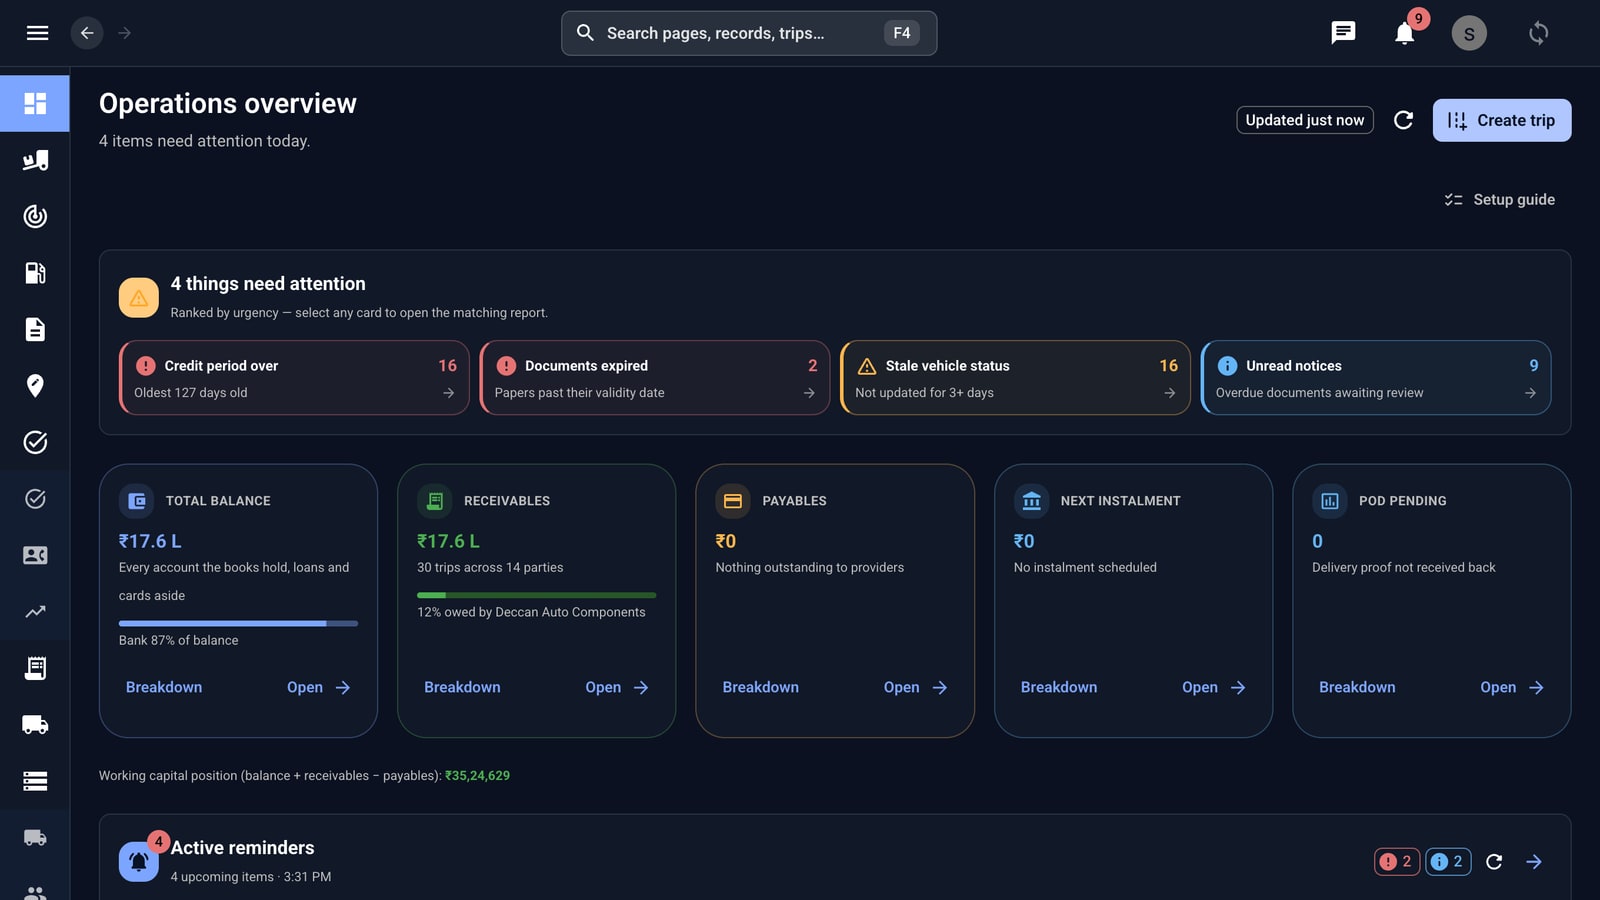
Task: Focus the search pages, records, trips field
Action: pos(749,33)
